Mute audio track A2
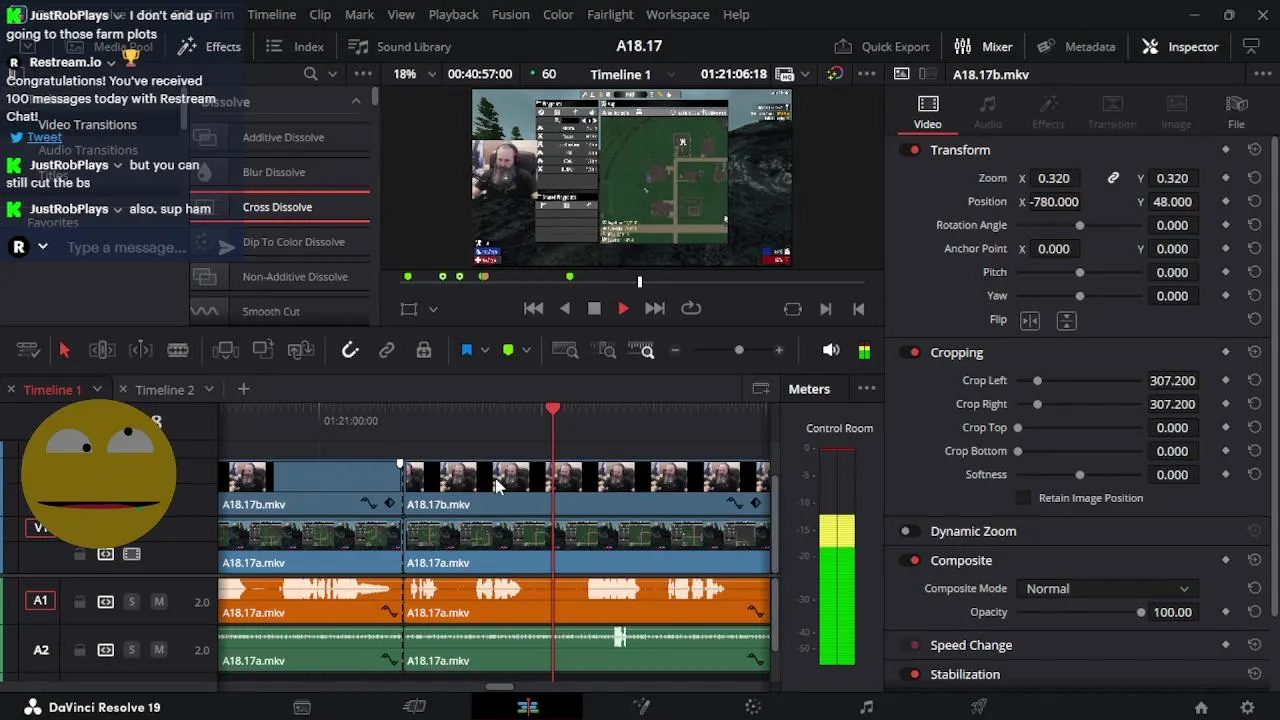1280x720 pixels. pyautogui.click(x=158, y=651)
